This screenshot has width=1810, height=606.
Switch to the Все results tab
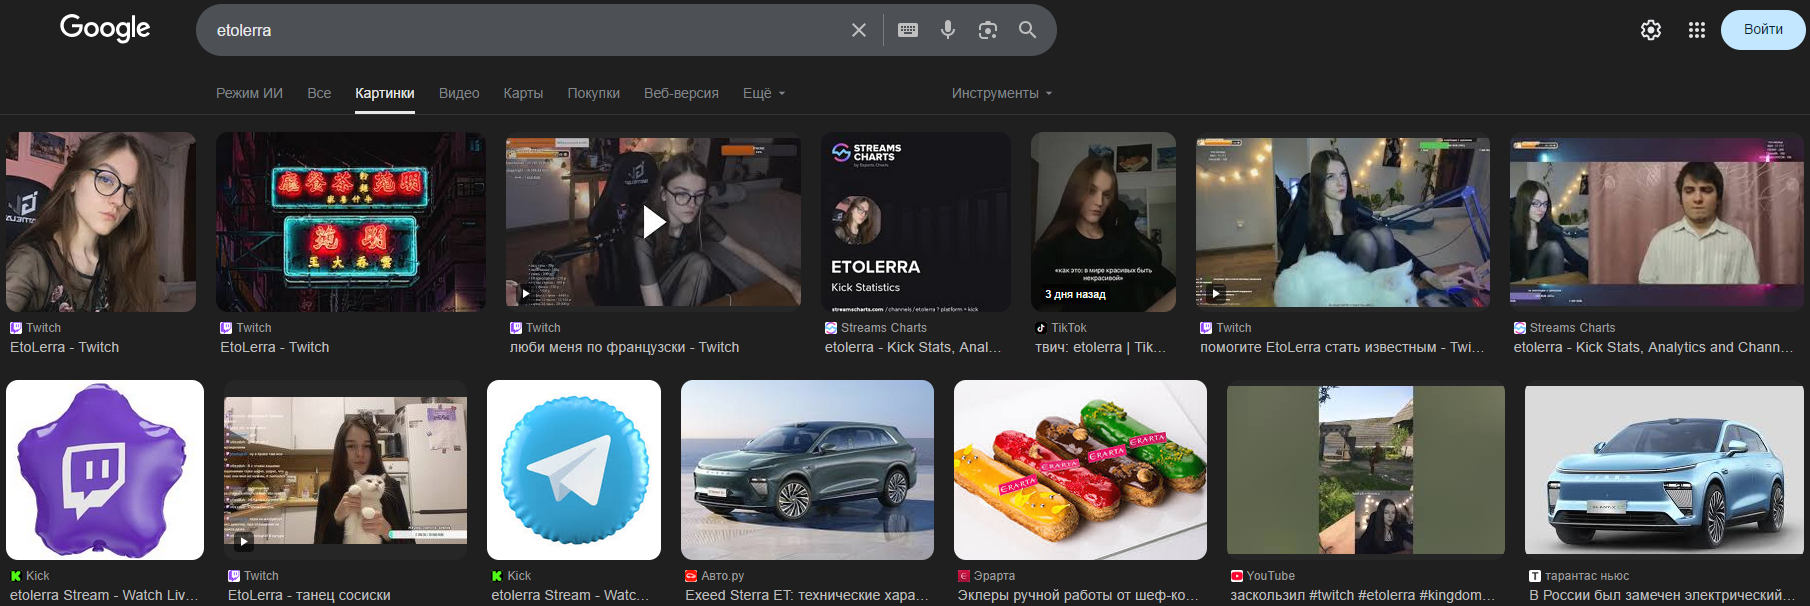[319, 93]
